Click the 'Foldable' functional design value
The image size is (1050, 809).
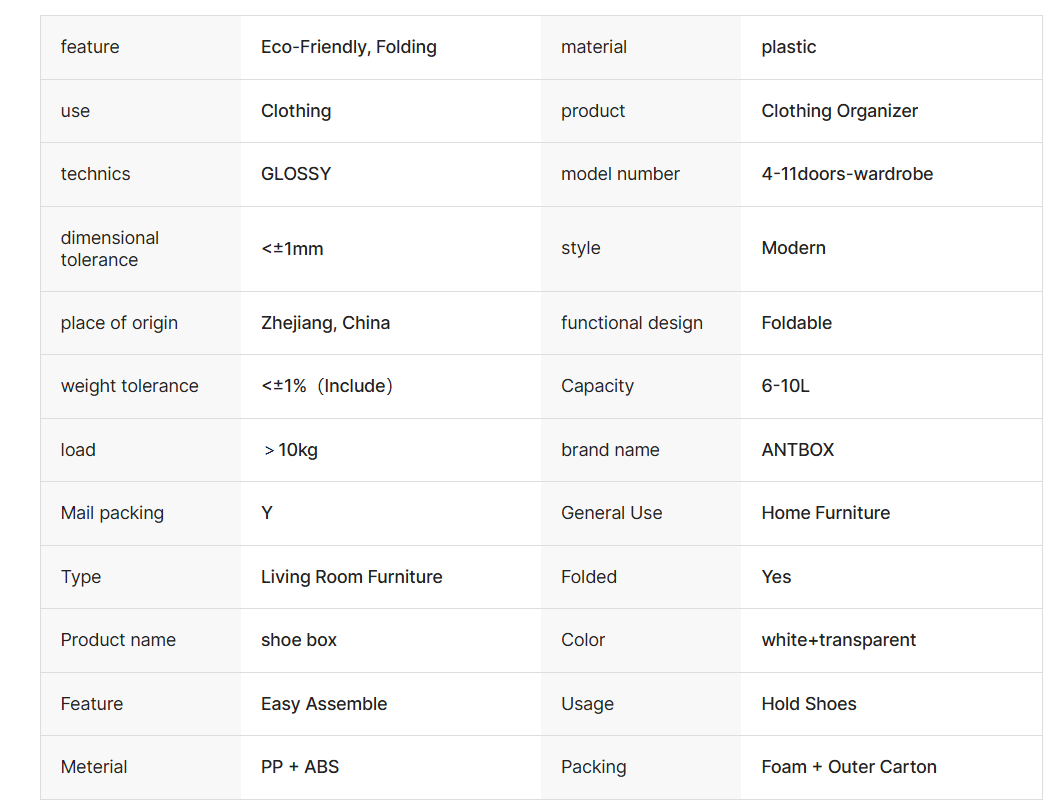pyautogui.click(x=796, y=323)
